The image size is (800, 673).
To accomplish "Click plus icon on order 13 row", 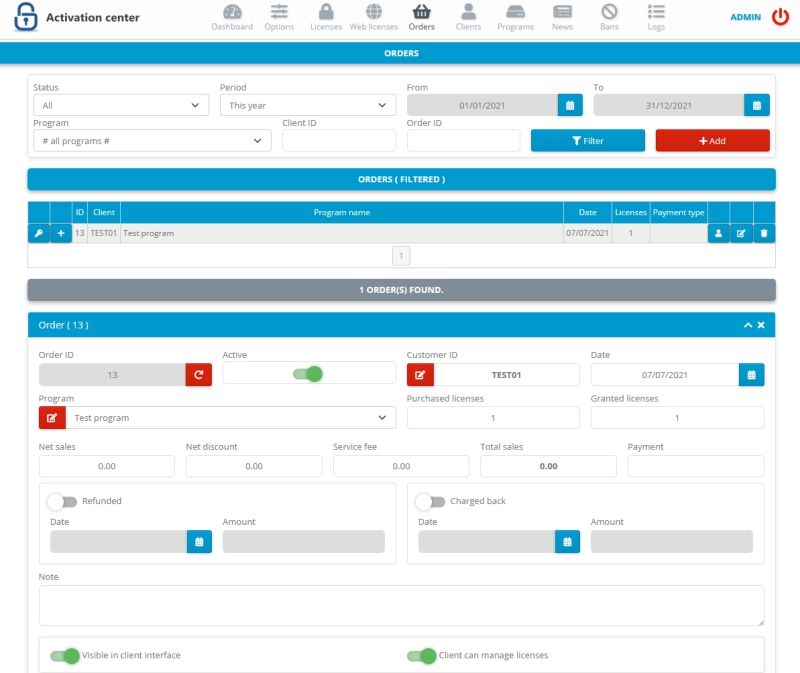I will (61, 233).
